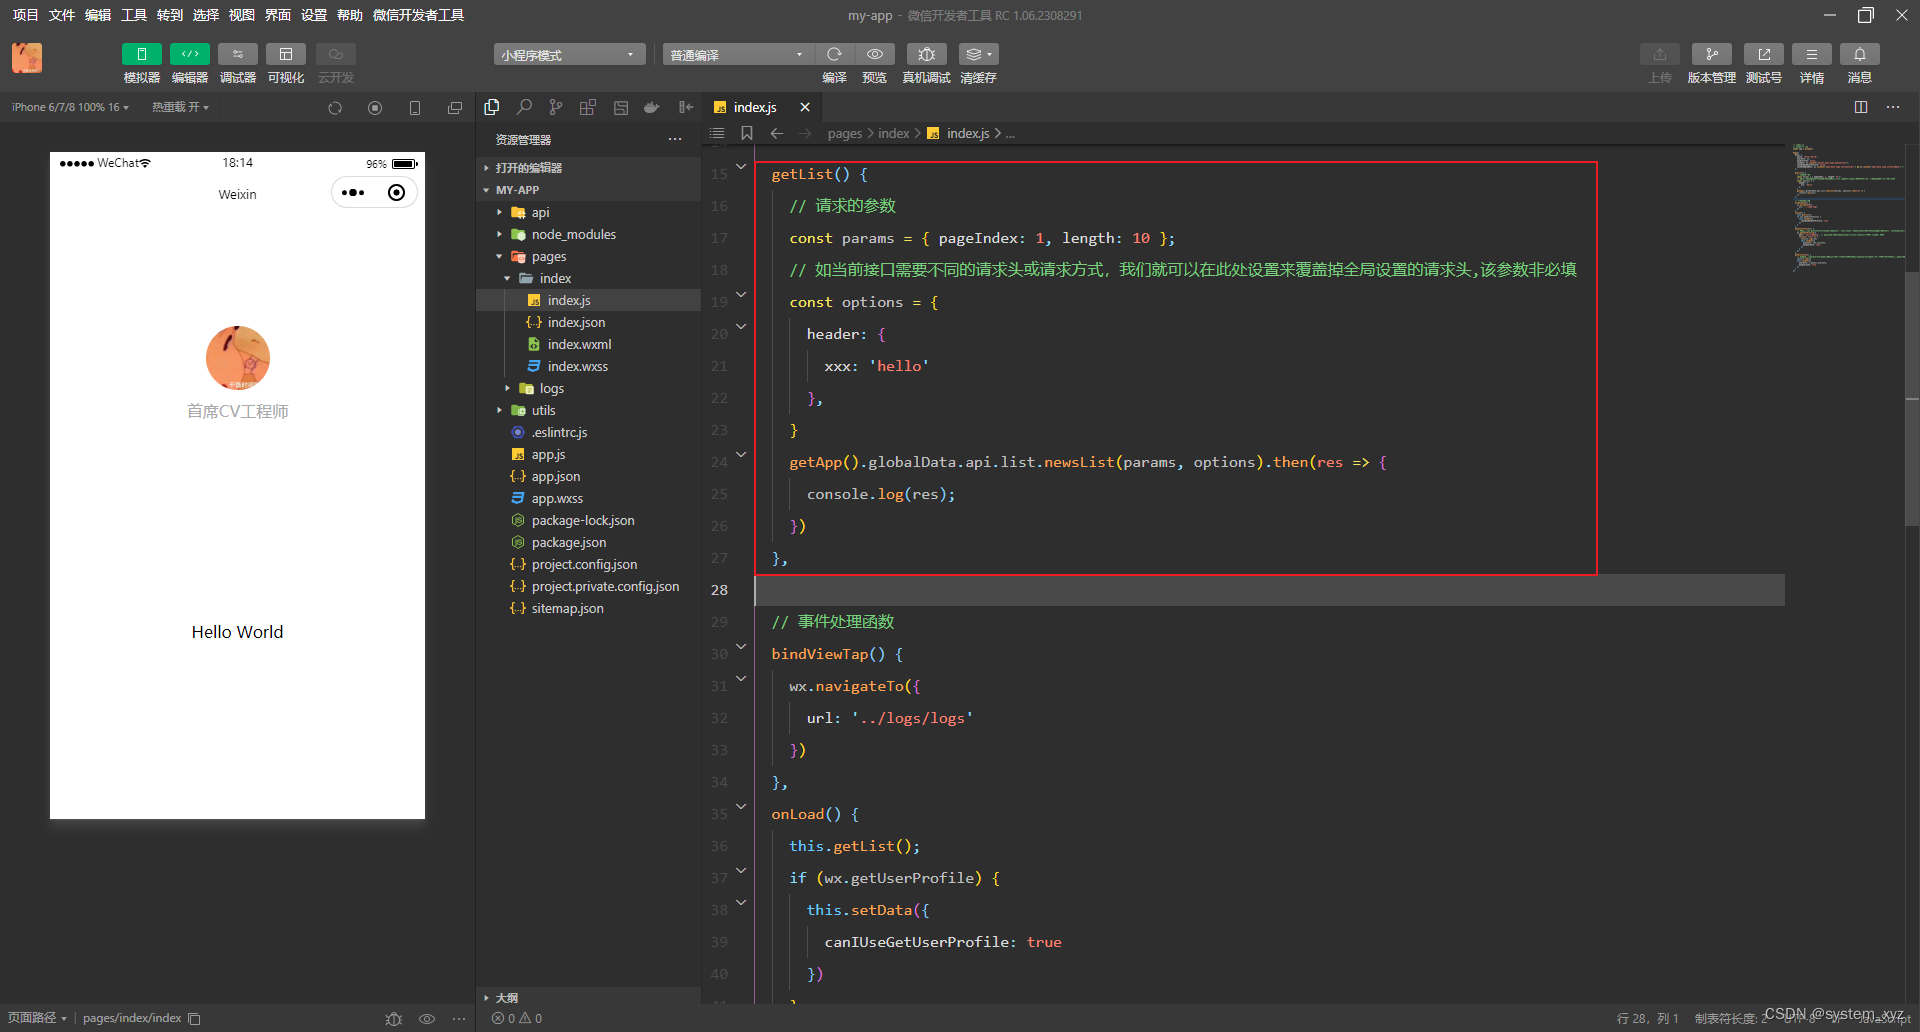Viewport: 1920px width, 1032px height.
Task: Open app.js file
Action: tap(589, 454)
